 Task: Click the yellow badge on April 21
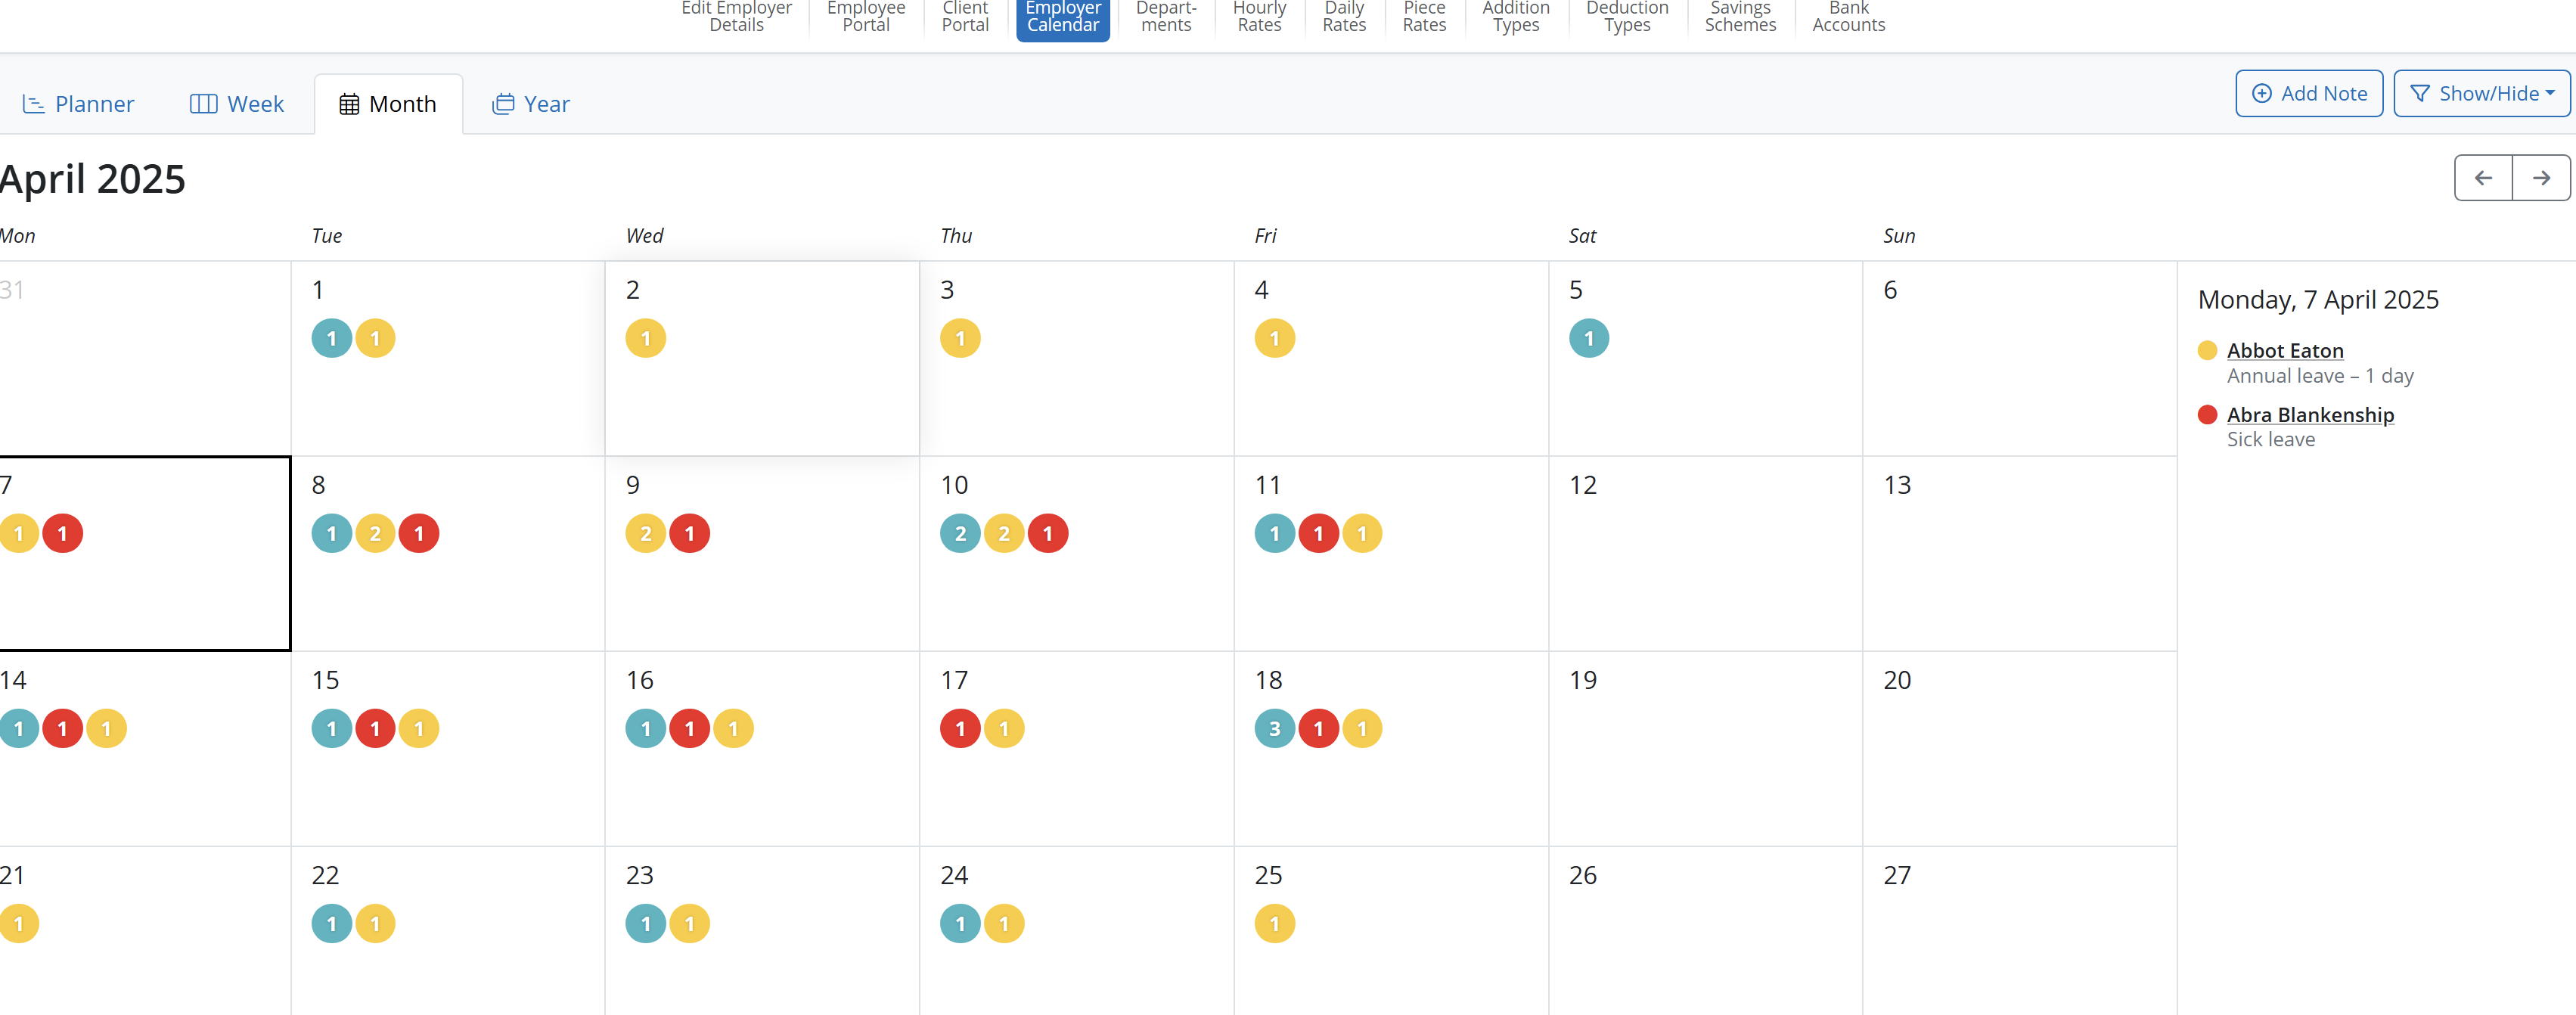pyautogui.click(x=19, y=924)
